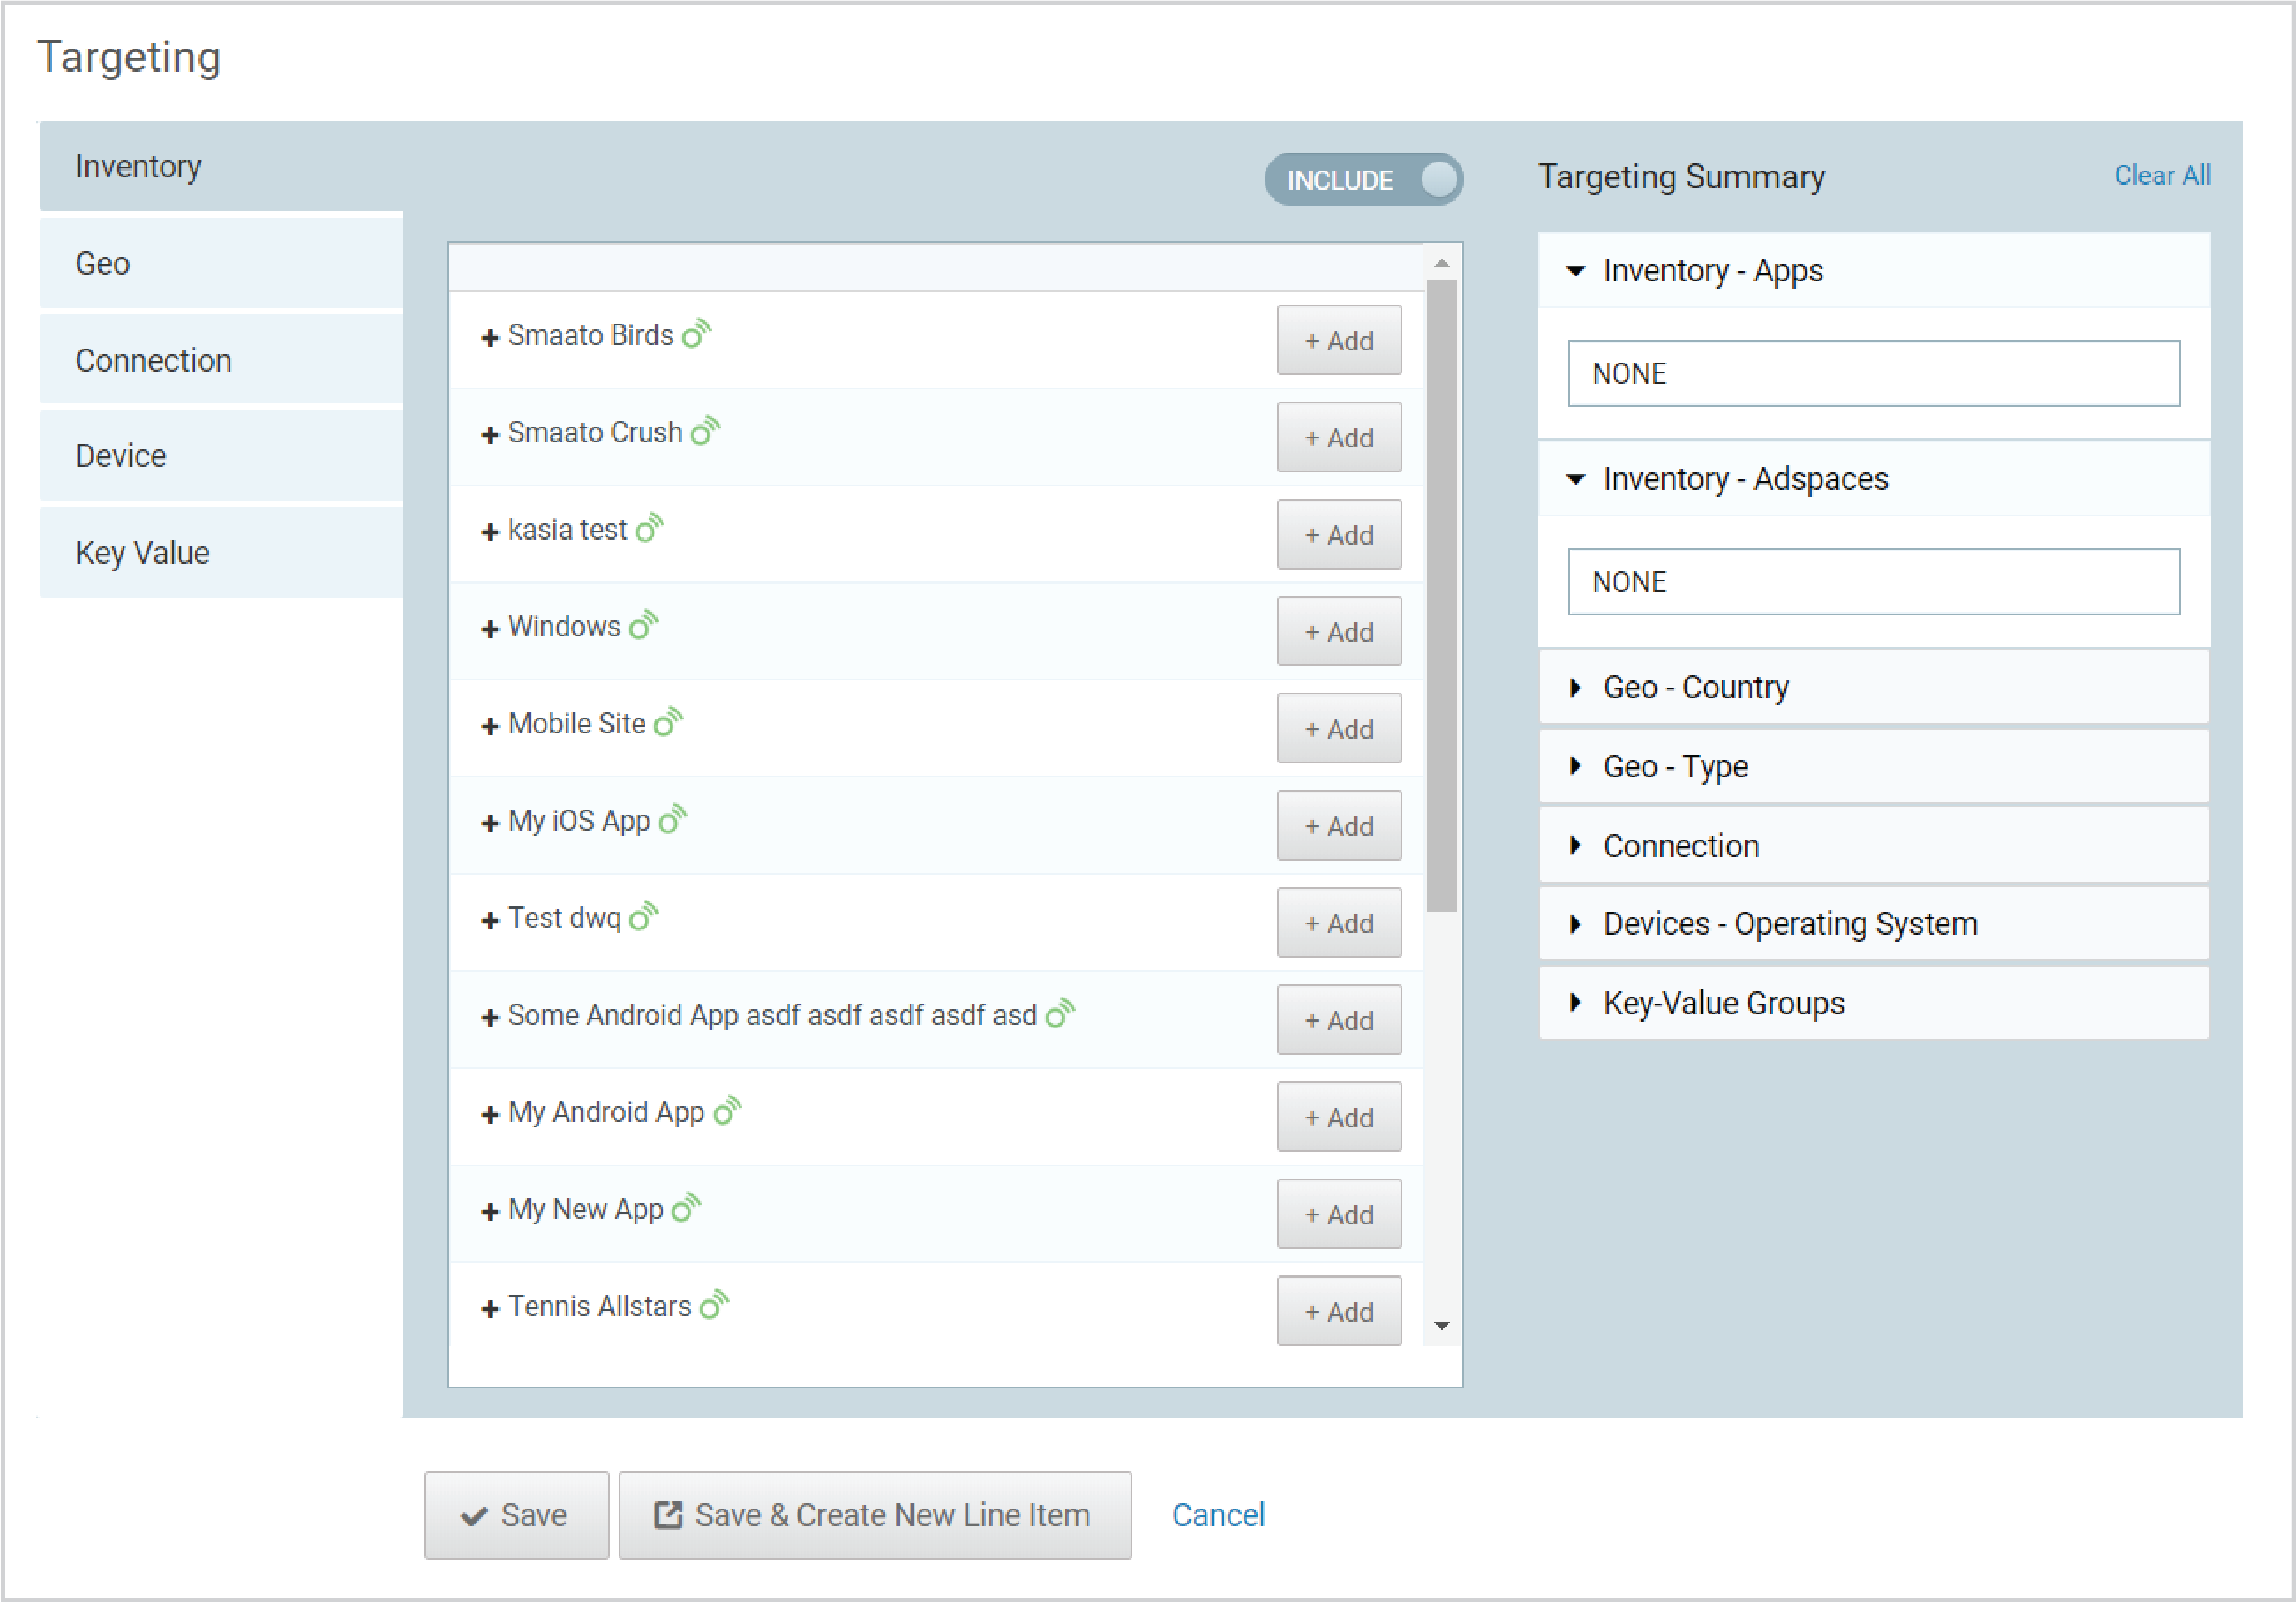Click the NONE field under Inventory - Adspaces

[x=1873, y=581]
